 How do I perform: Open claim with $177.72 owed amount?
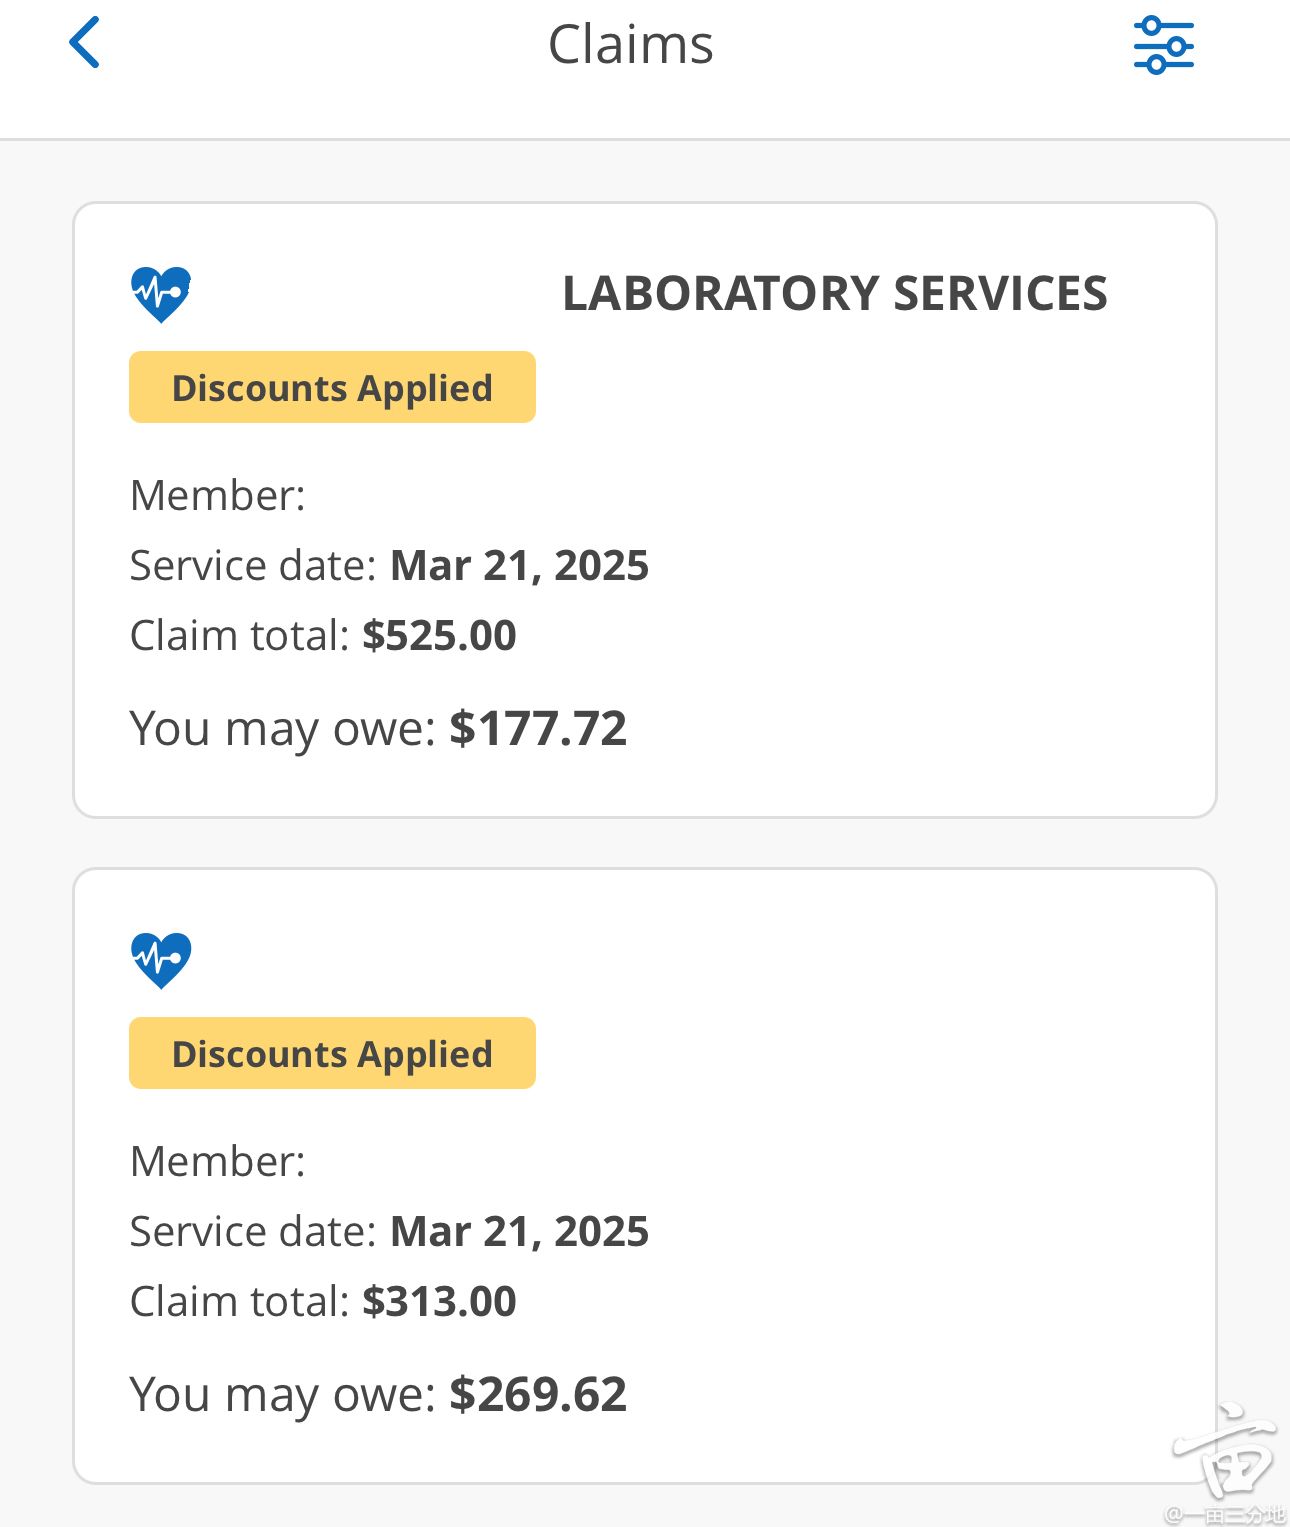click(x=645, y=510)
